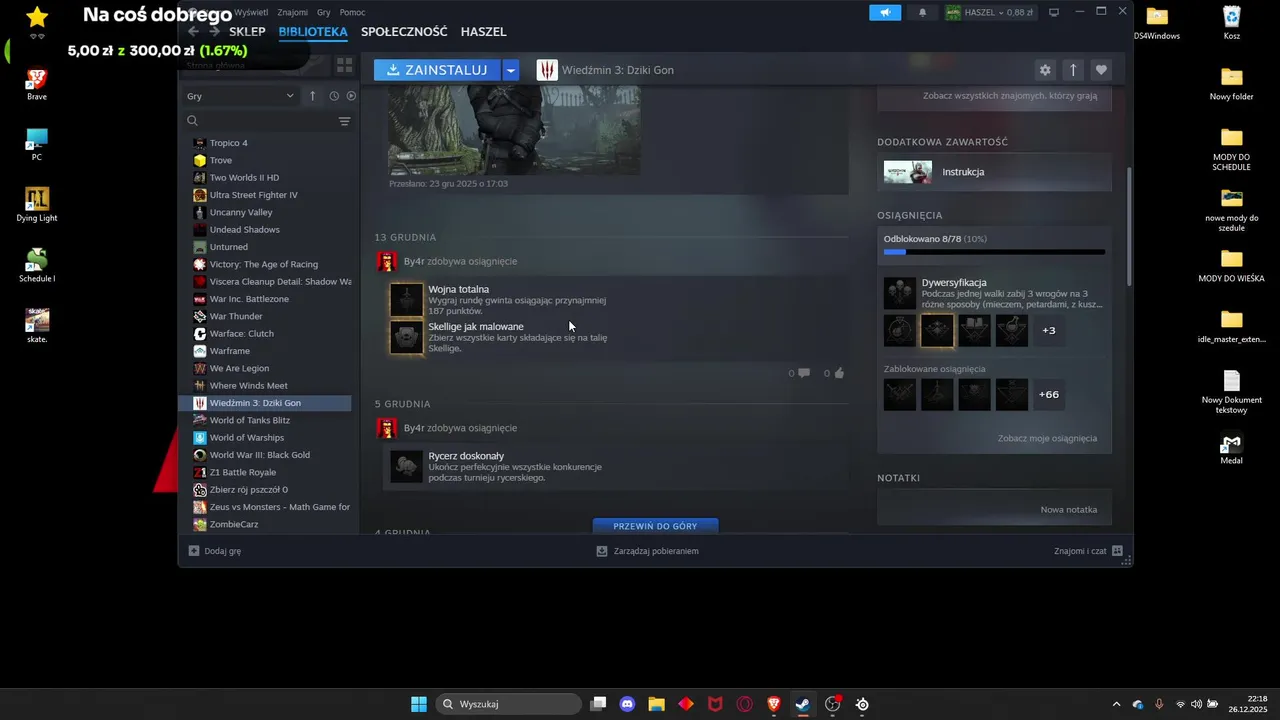Switch to Big Picture mode monitor icon
1280x720 pixels.
coord(1054,13)
